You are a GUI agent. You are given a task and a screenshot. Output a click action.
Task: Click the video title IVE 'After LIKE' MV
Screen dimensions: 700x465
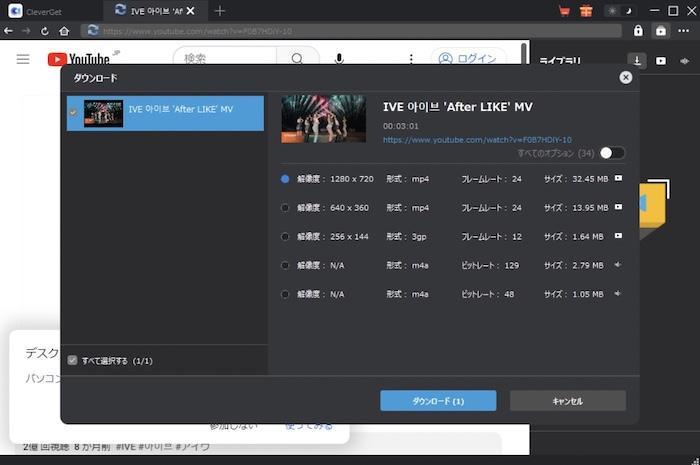pyautogui.click(x=458, y=107)
